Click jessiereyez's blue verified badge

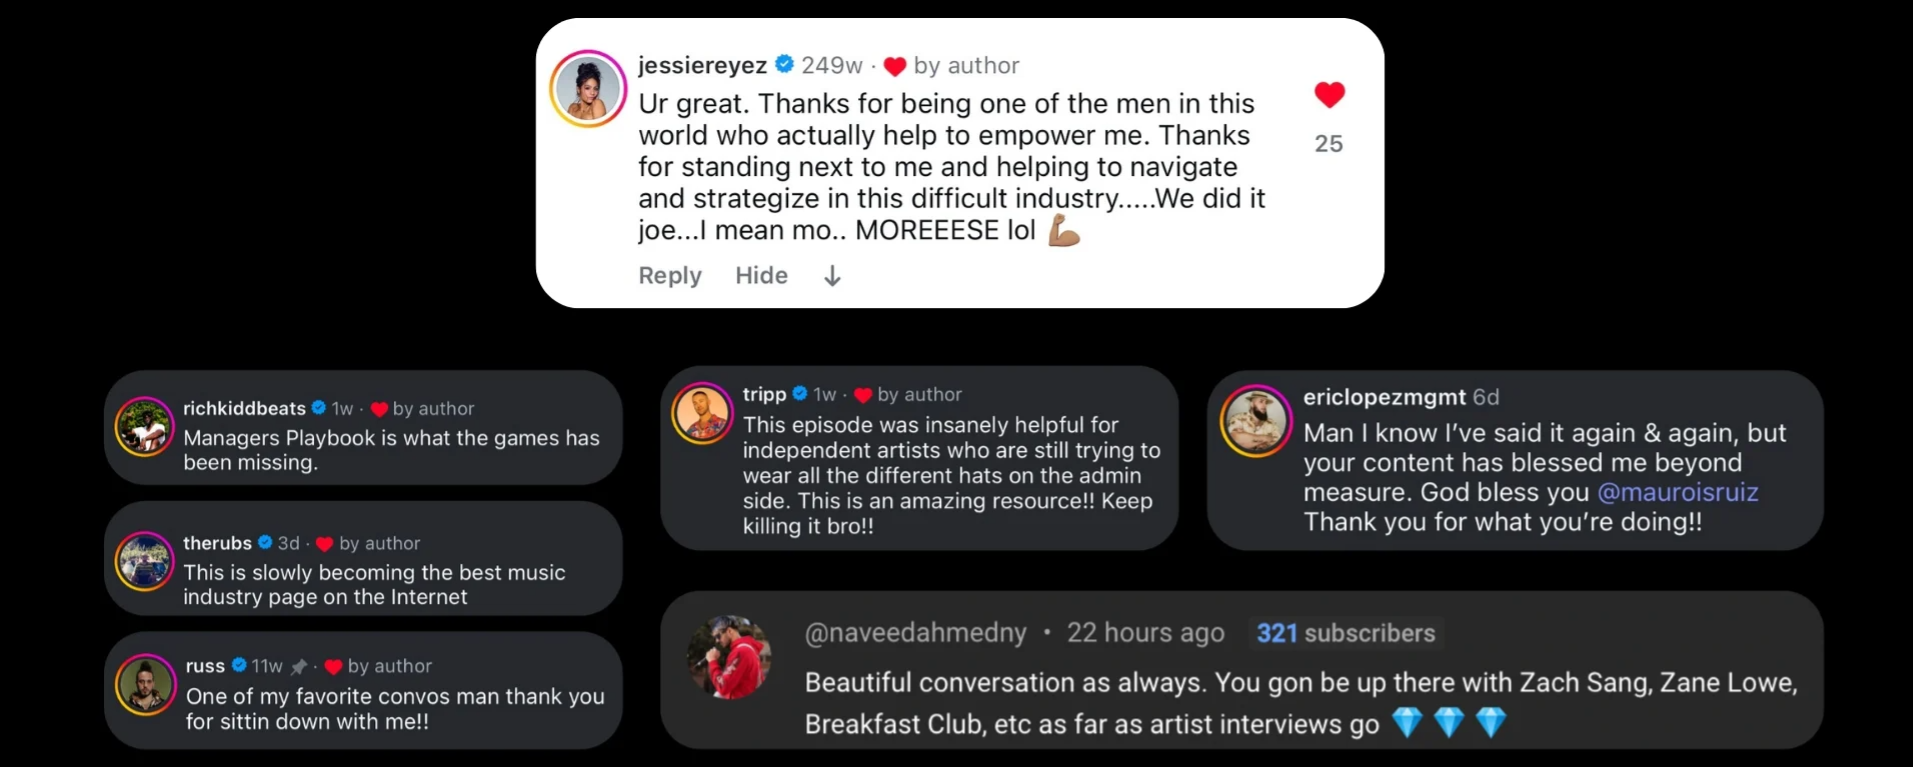coord(785,65)
